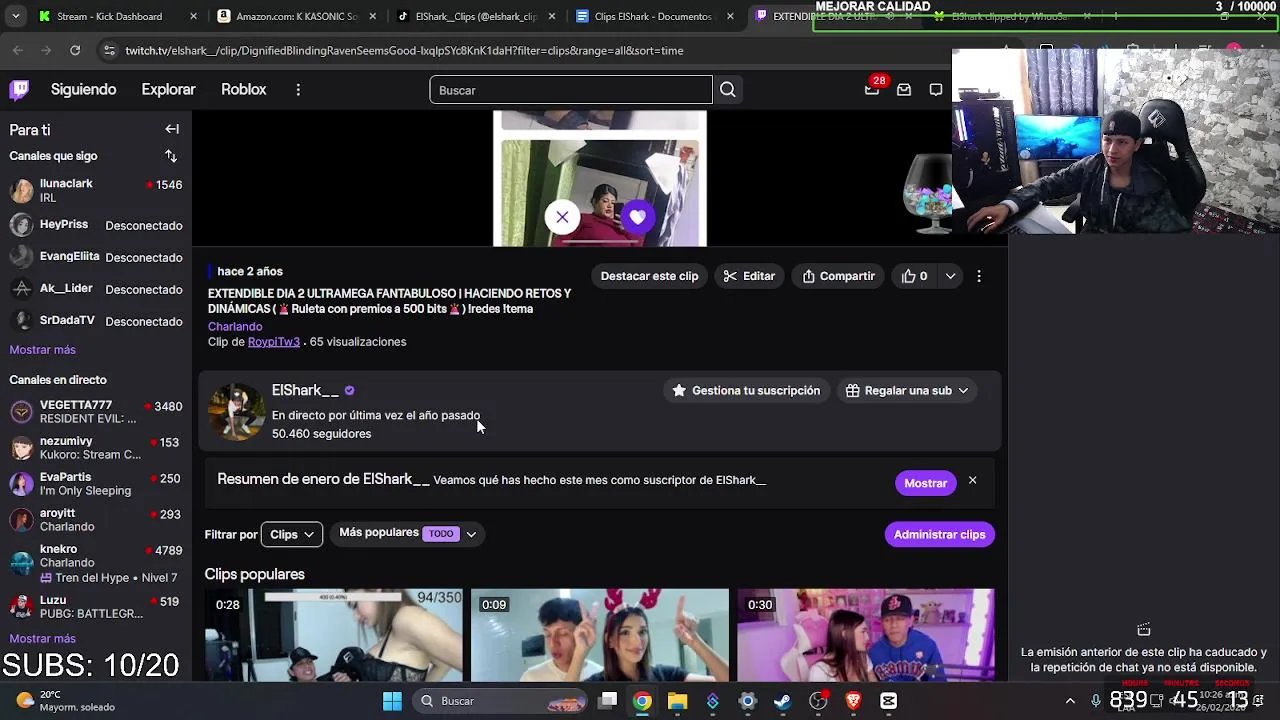The height and width of the screenshot is (720, 1280).
Task: Click ElShark__ channel avatar
Action: 236,411
